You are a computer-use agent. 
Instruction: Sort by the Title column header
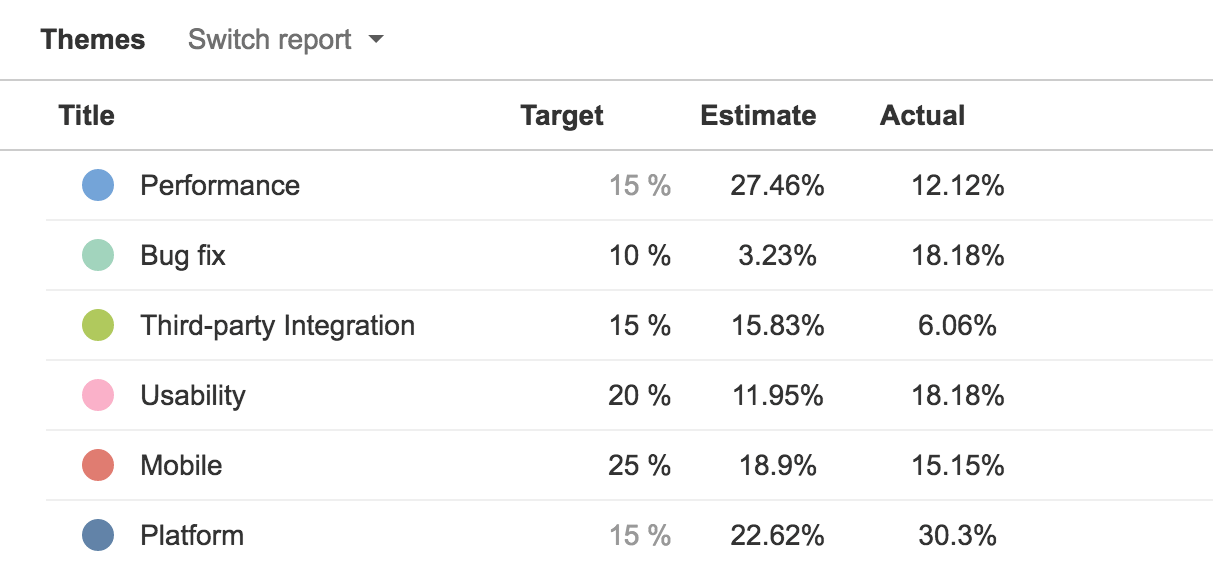(87, 115)
